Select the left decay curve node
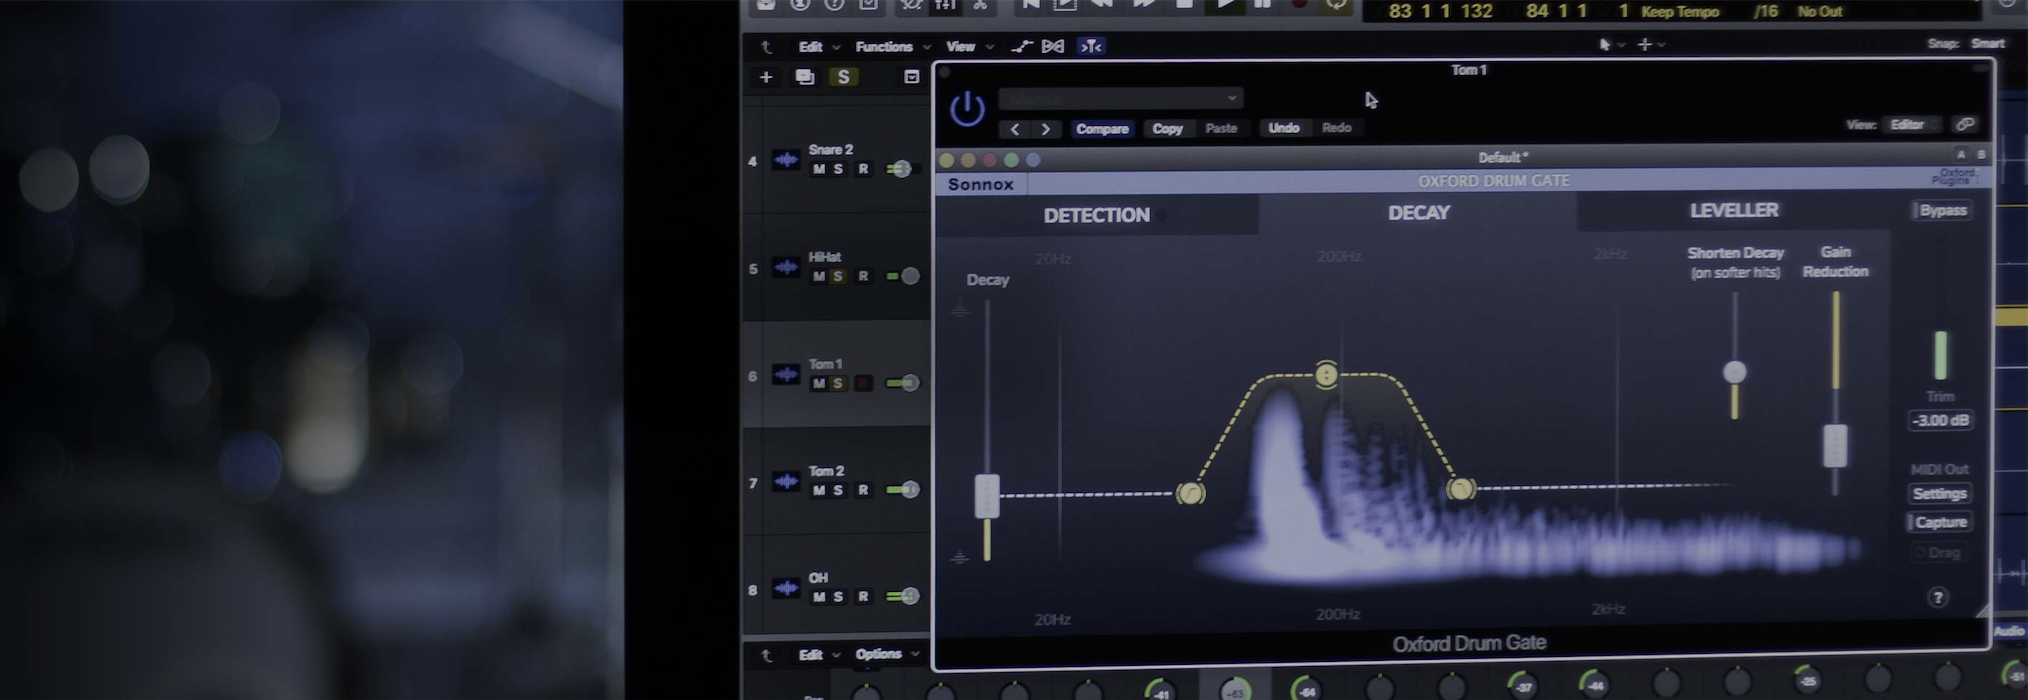The image size is (2028, 700). point(1190,493)
